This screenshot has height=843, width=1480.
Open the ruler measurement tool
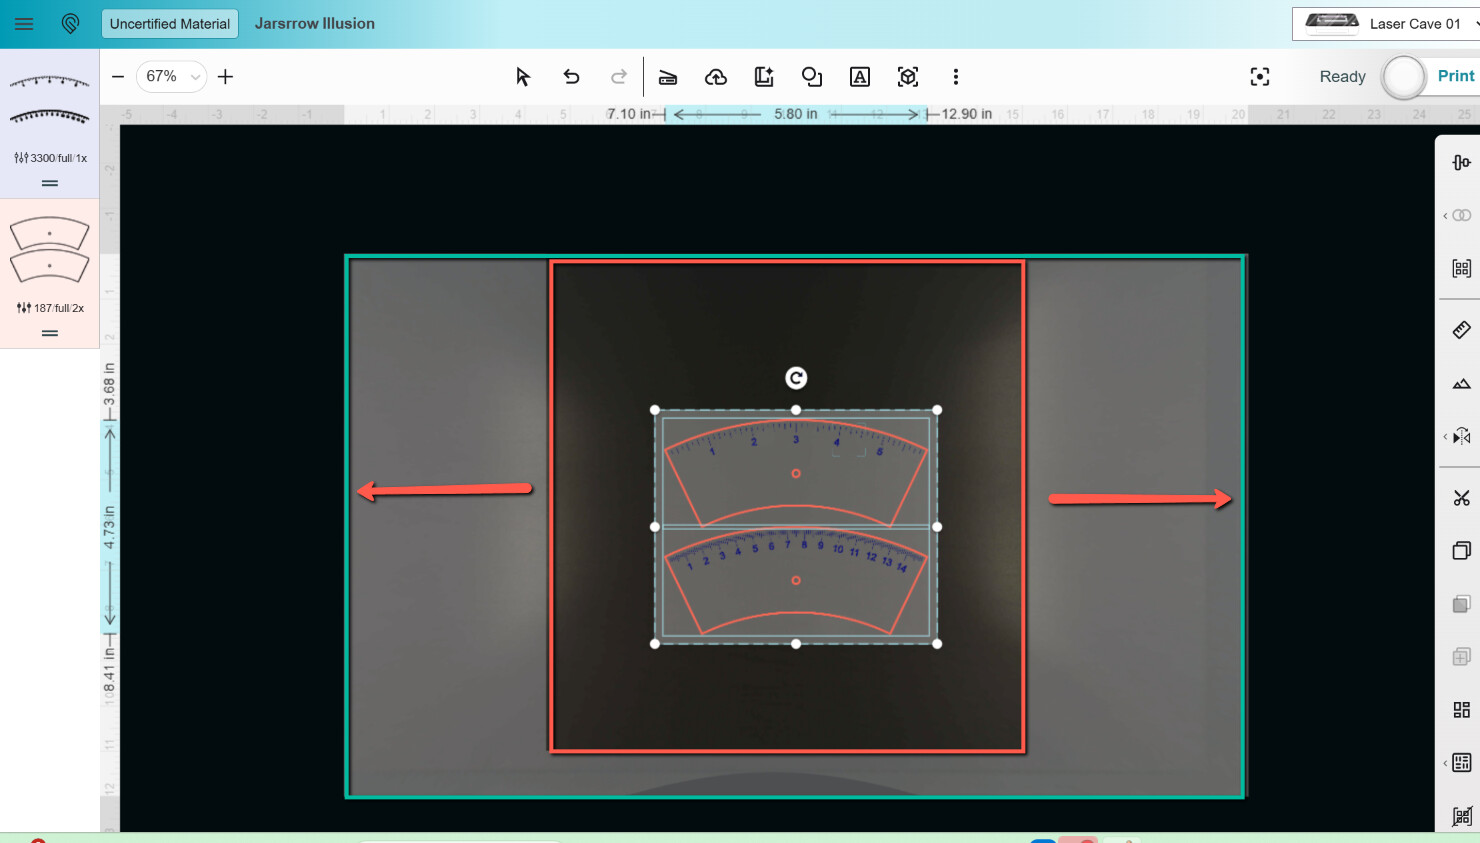pos(1461,330)
